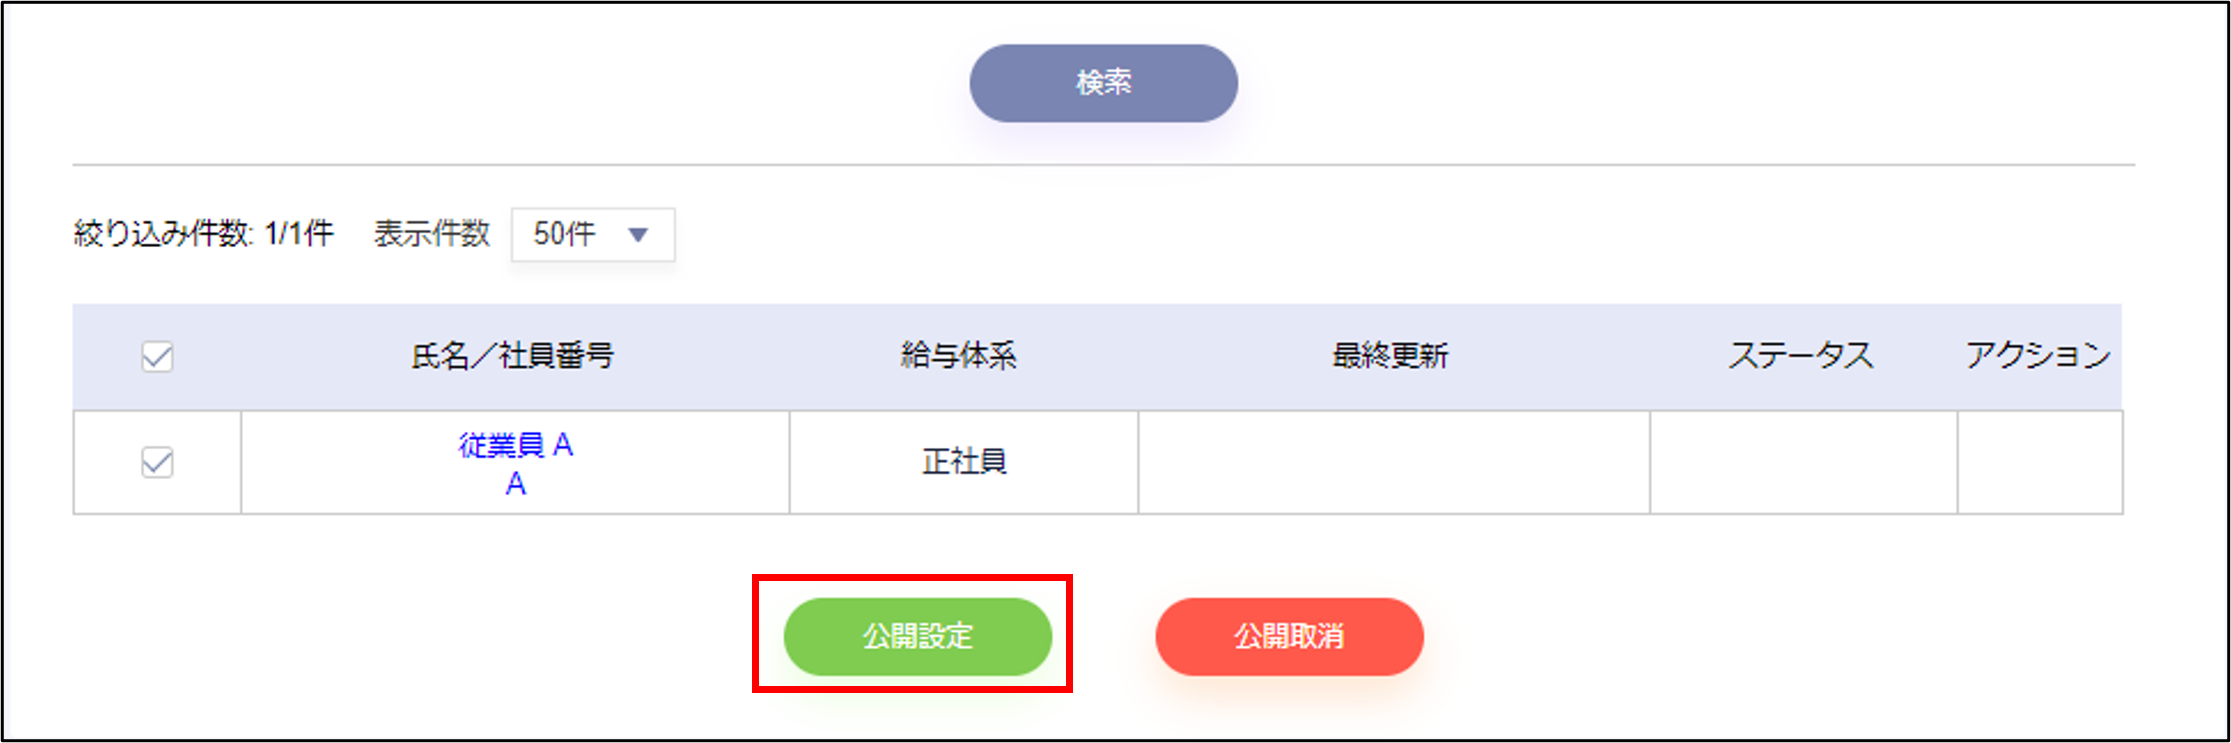Click the 表示件数 label

(x=431, y=235)
